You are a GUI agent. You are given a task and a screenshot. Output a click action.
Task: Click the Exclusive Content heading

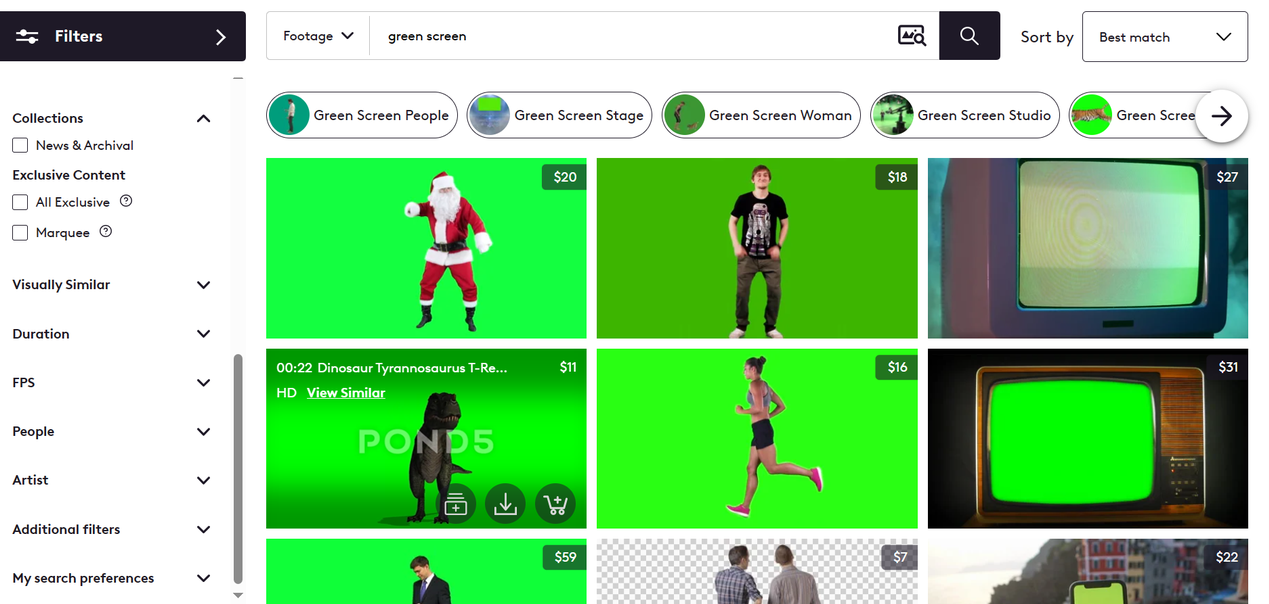(x=69, y=175)
